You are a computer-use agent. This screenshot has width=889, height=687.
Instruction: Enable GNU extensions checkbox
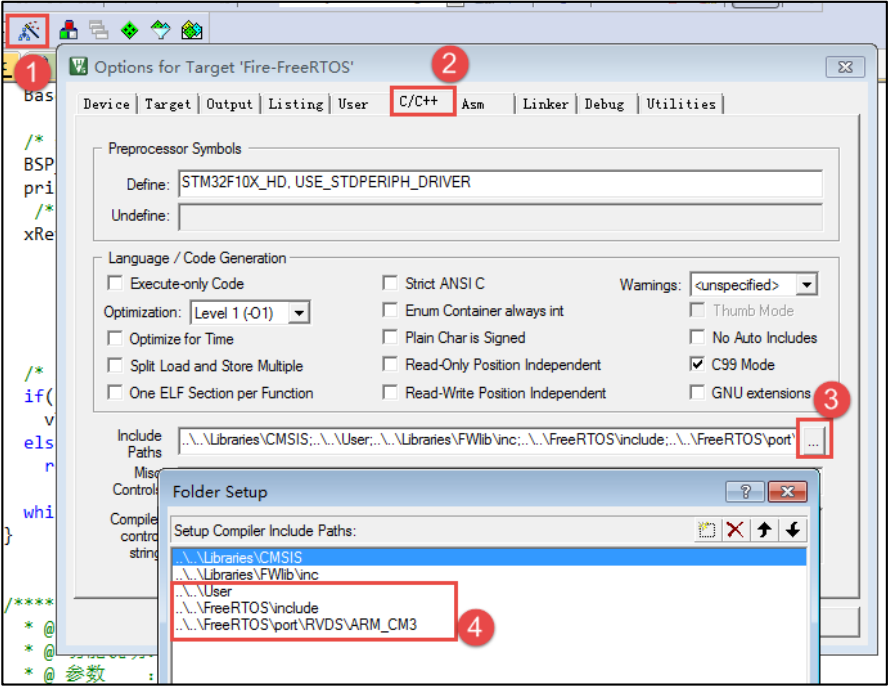(697, 392)
